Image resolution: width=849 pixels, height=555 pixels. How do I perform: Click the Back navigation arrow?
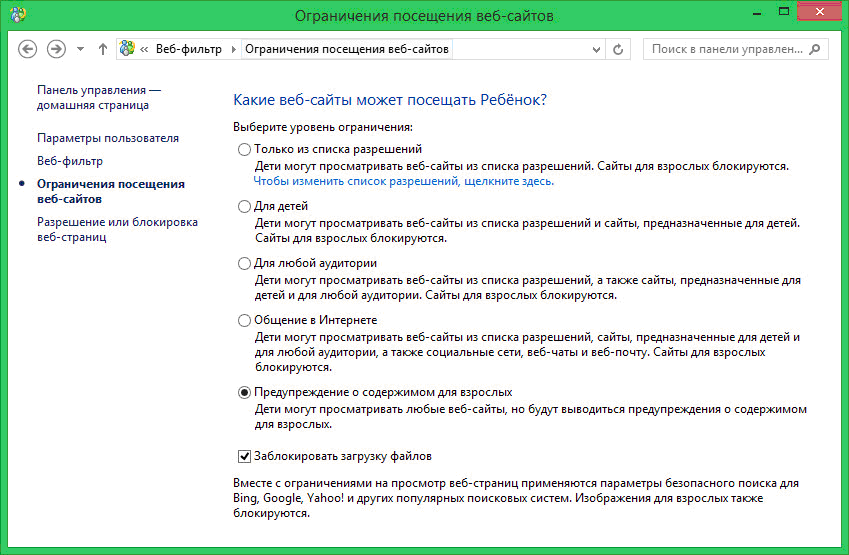[28, 49]
